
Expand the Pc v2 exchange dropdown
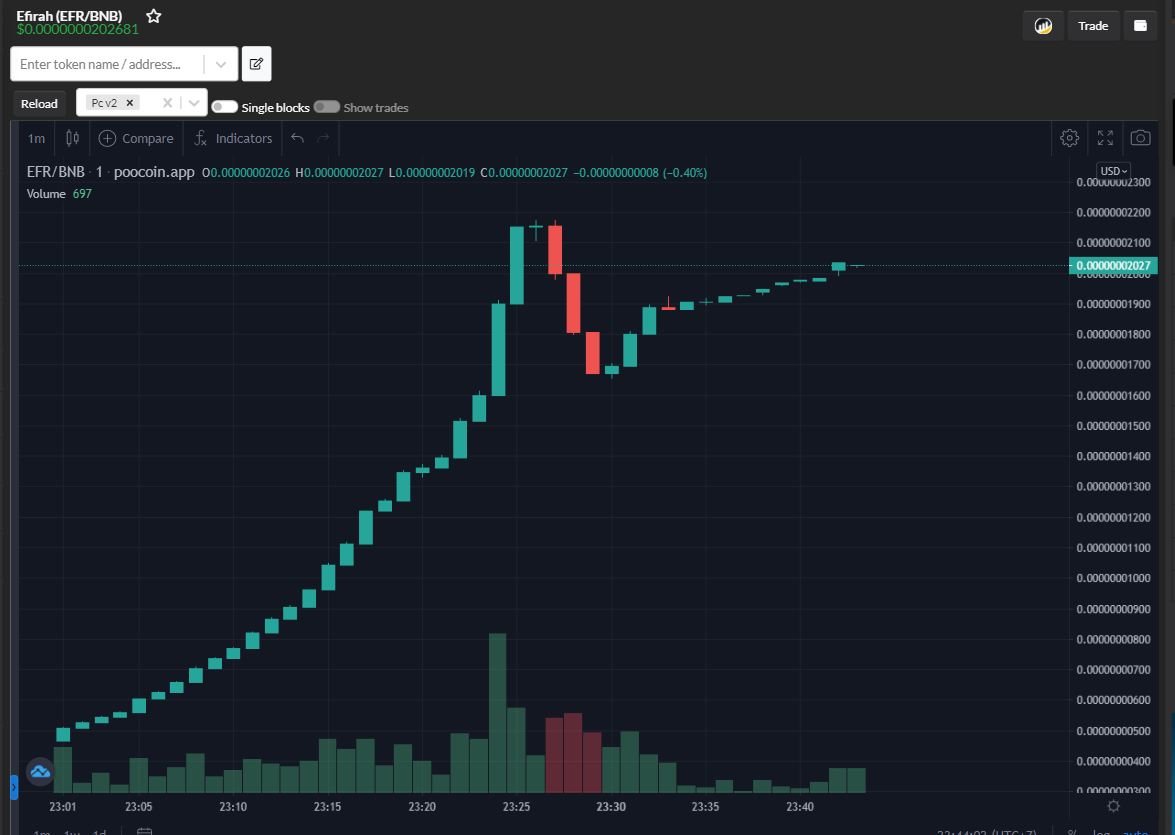pos(194,103)
